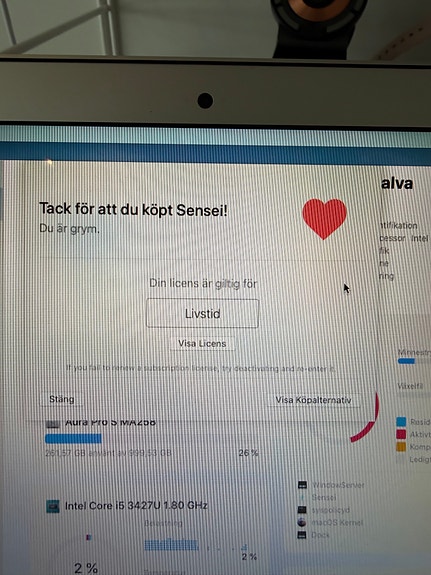Viewport: 431px width, 575px height.
Task: Select the Dock process icon
Action: tap(302, 535)
